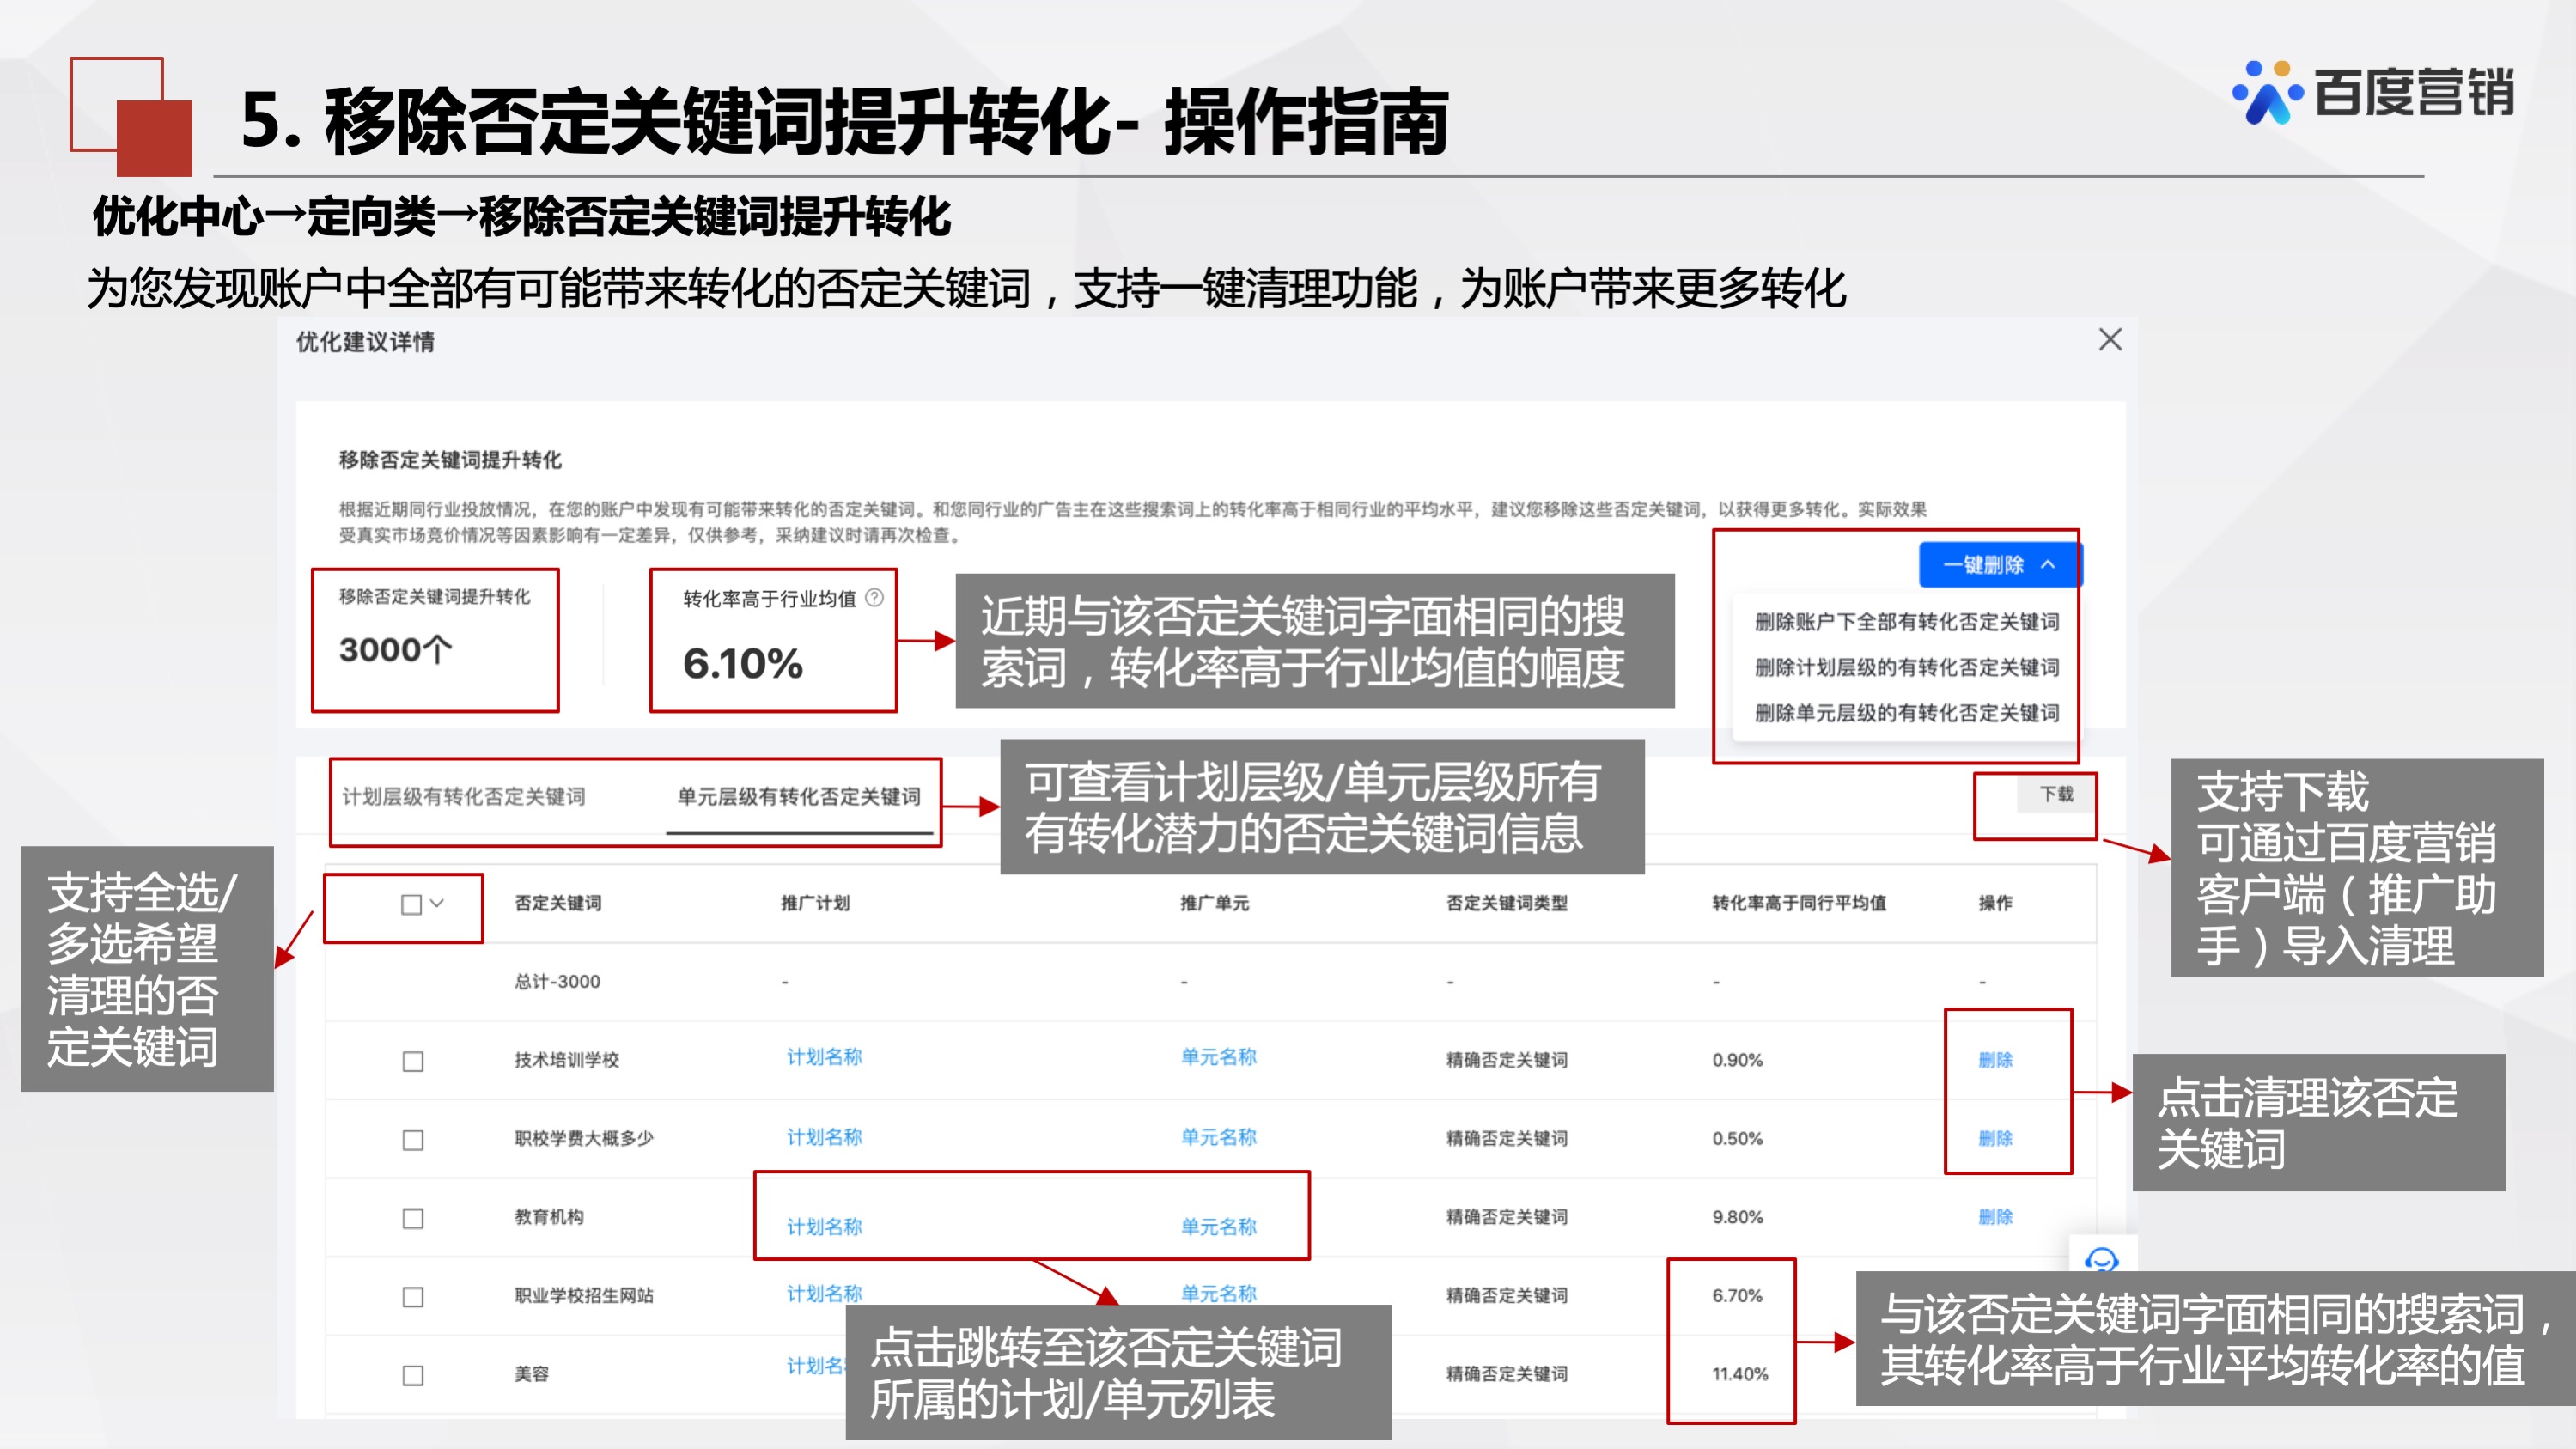
Task: Collapse the 一键删除 menu chevron
Action: 2046,564
